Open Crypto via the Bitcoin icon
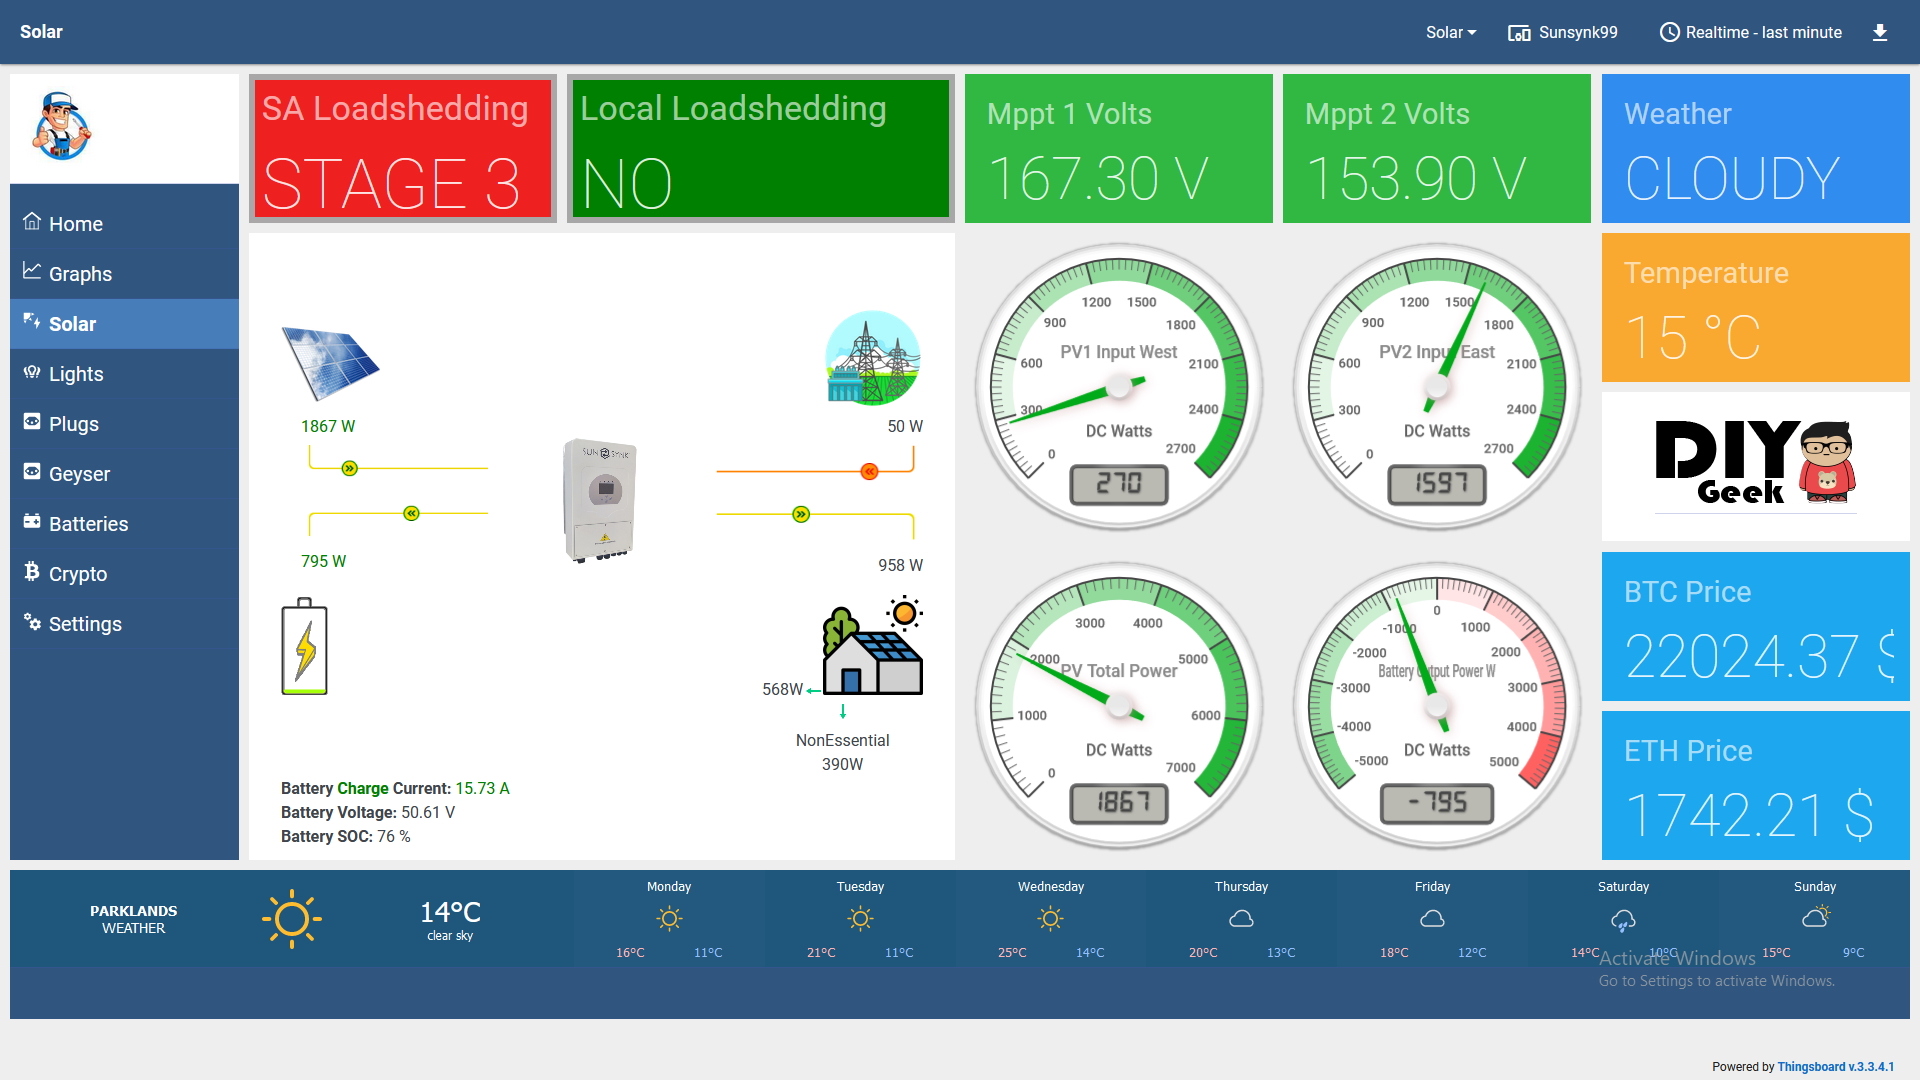The height and width of the screenshot is (1080, 1920). [31, 574]
